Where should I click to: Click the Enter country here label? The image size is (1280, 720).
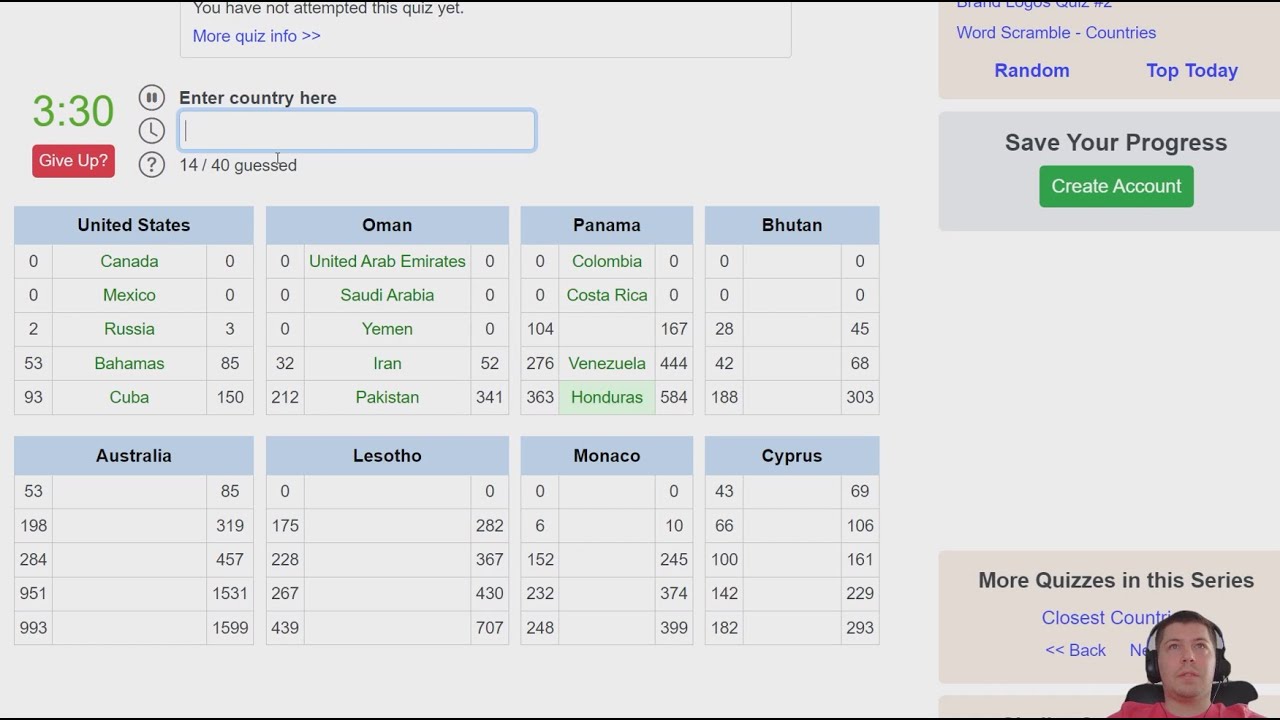(258, 98)
